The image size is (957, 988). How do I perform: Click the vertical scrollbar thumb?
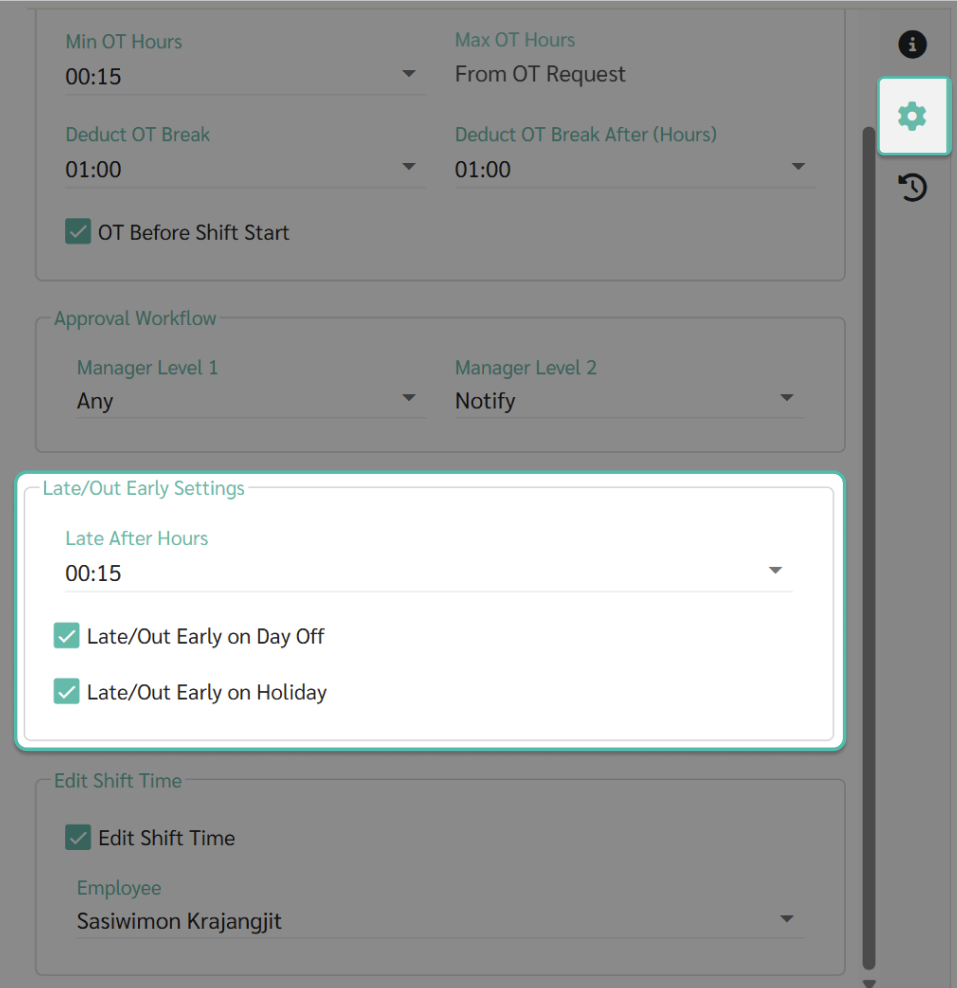point(869,548)
